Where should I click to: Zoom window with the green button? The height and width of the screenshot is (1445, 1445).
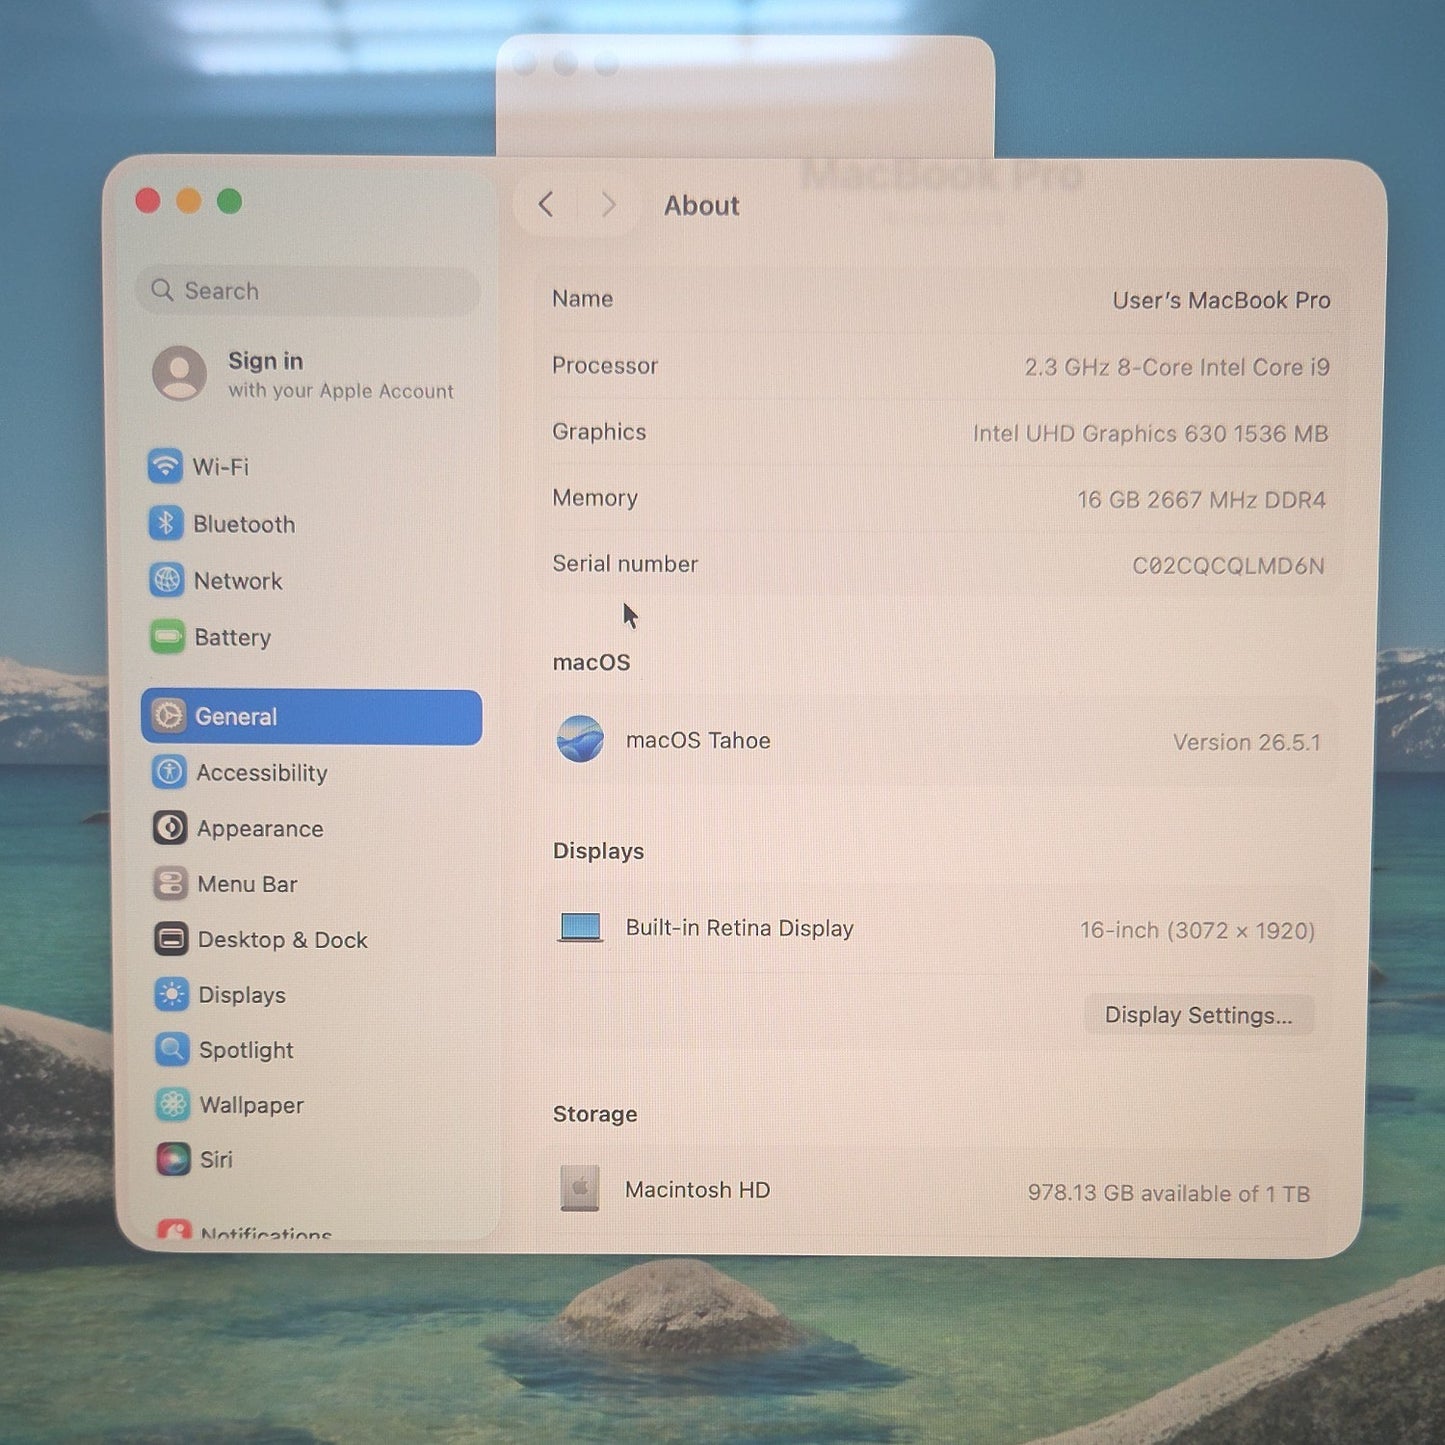click(230, 201)
